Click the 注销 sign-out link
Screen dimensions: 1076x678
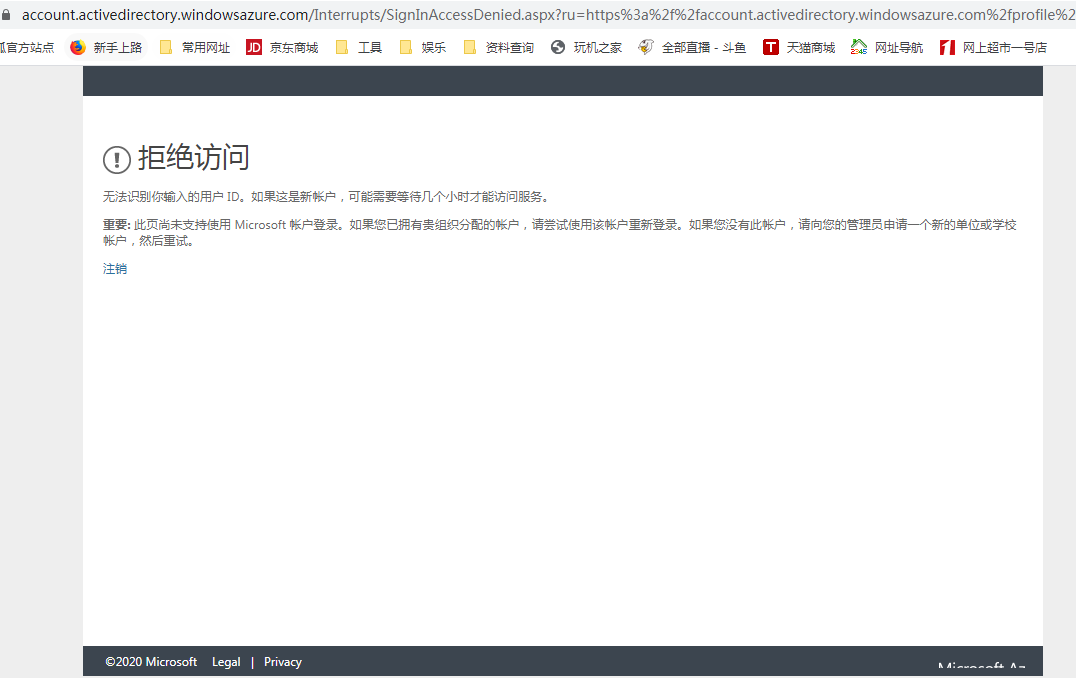click(x=115, y=268)
